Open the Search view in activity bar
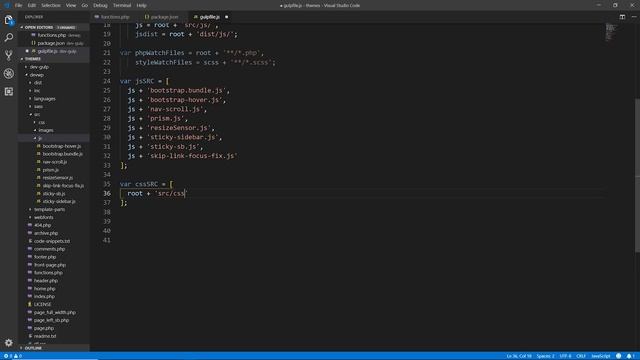Viewport: 640px width, 360px height. [9, 38]
